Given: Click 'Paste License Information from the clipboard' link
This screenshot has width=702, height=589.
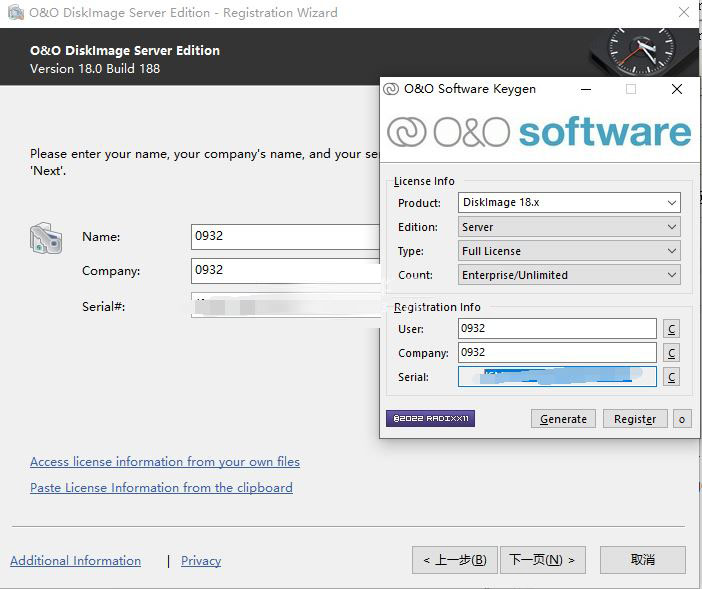Looking at the screenshot, I should [x=161, y=487].
